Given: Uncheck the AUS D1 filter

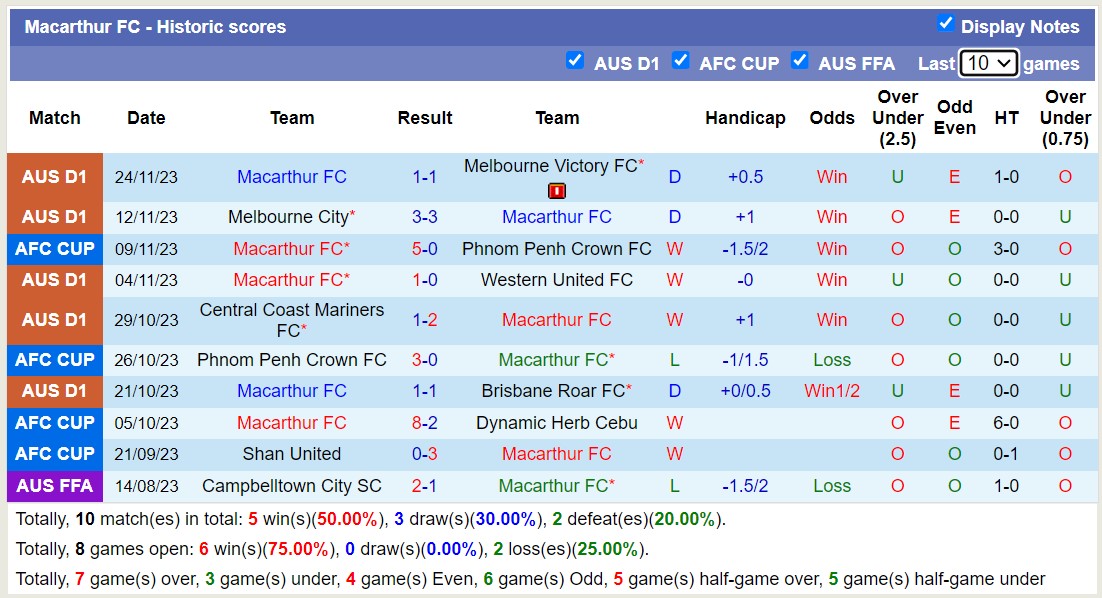Looking at the screenshot, I should click(x=575, y=60).
